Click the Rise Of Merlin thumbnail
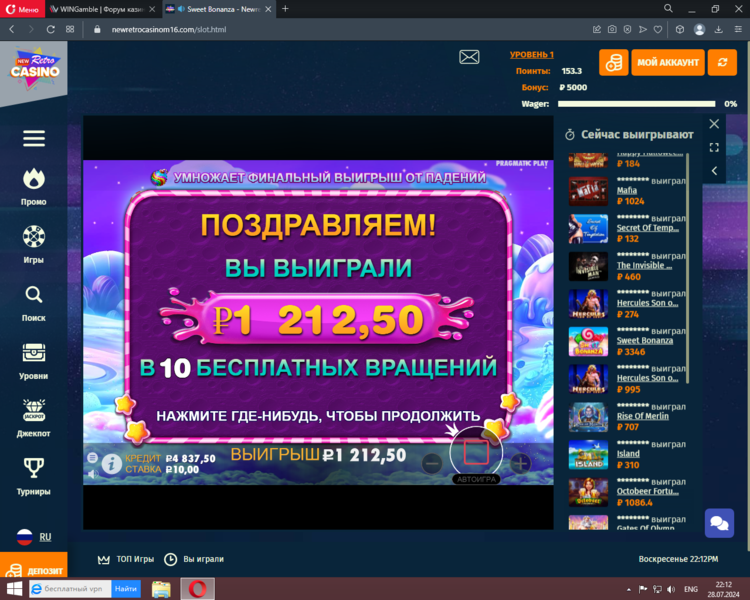 (x=588, y=417)
